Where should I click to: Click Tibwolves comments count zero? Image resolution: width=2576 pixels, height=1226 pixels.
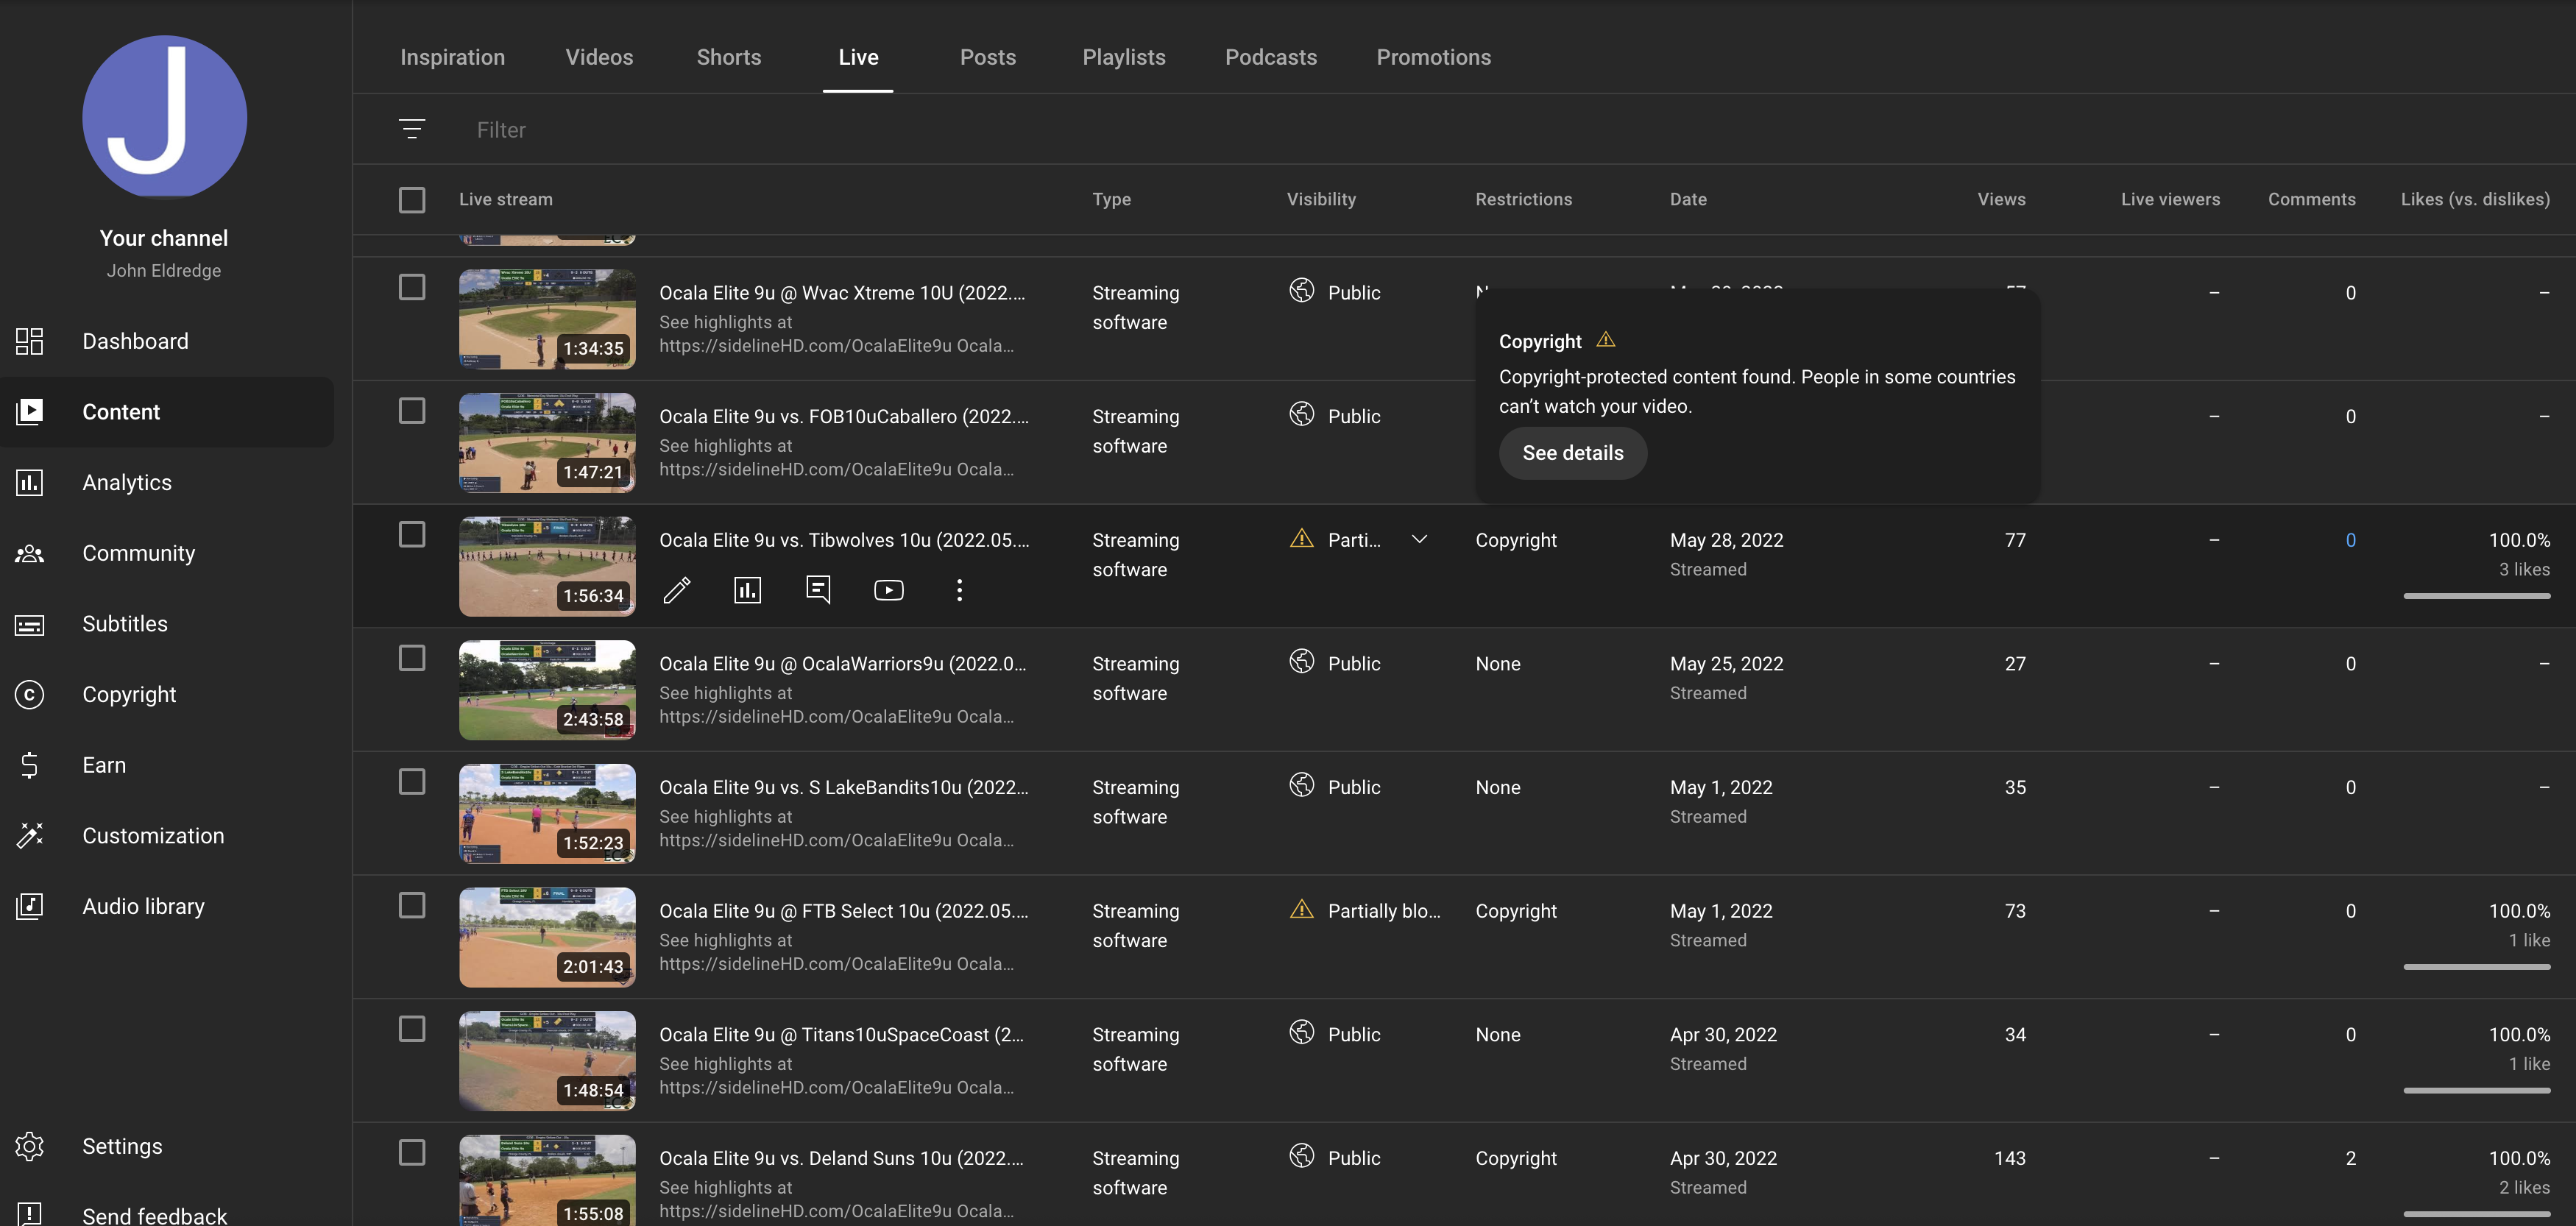pos(2350,540)
